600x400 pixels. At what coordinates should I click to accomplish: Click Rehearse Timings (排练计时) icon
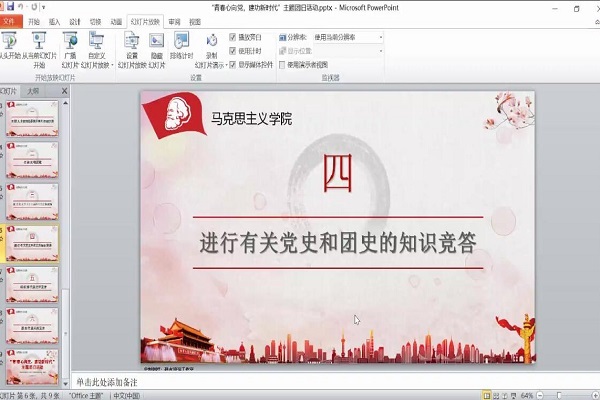181,45
